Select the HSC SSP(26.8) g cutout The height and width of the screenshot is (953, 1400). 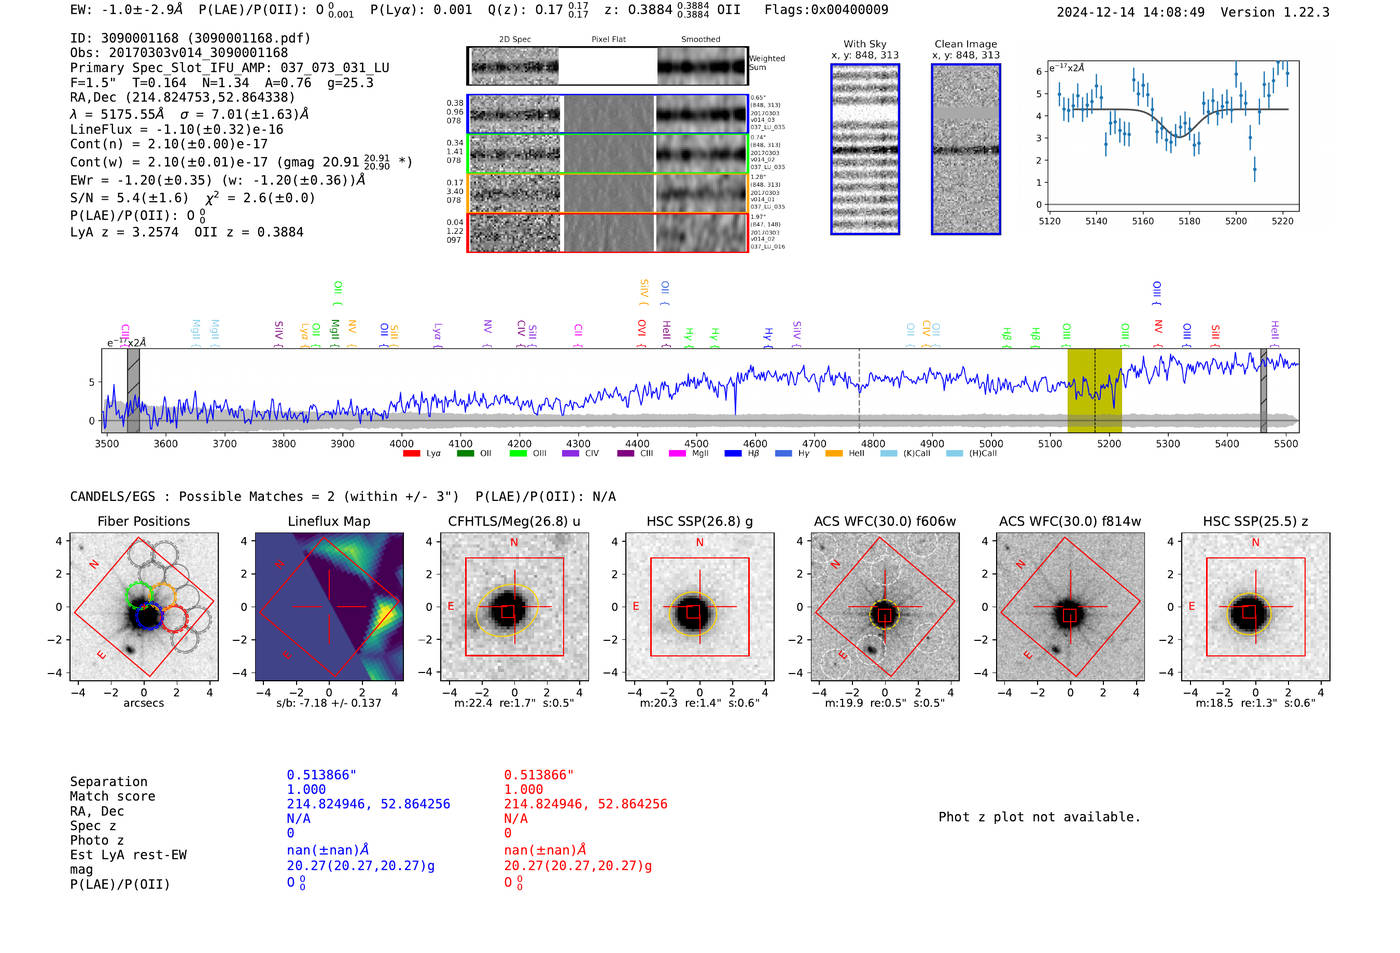699,606
